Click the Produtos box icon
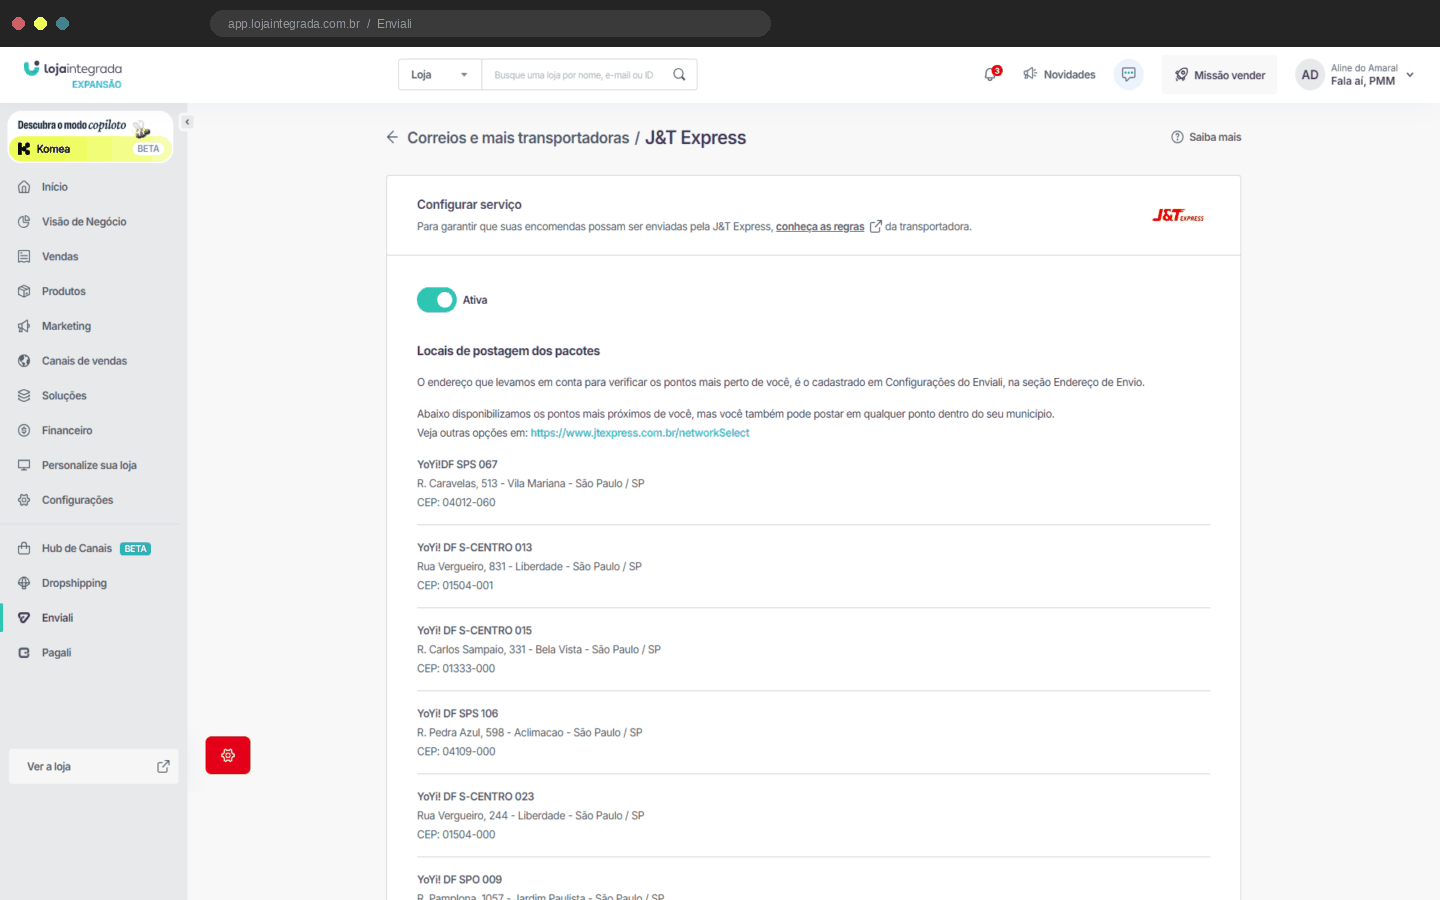Screen dimensions: 1440x900 [x=24, y=291]
